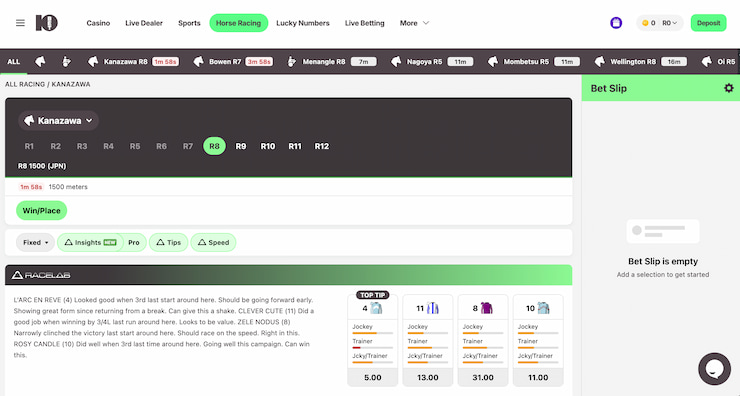Click jockey silks for runner 8
Viewport: 740px width, 396px height.
coord(487,308)
